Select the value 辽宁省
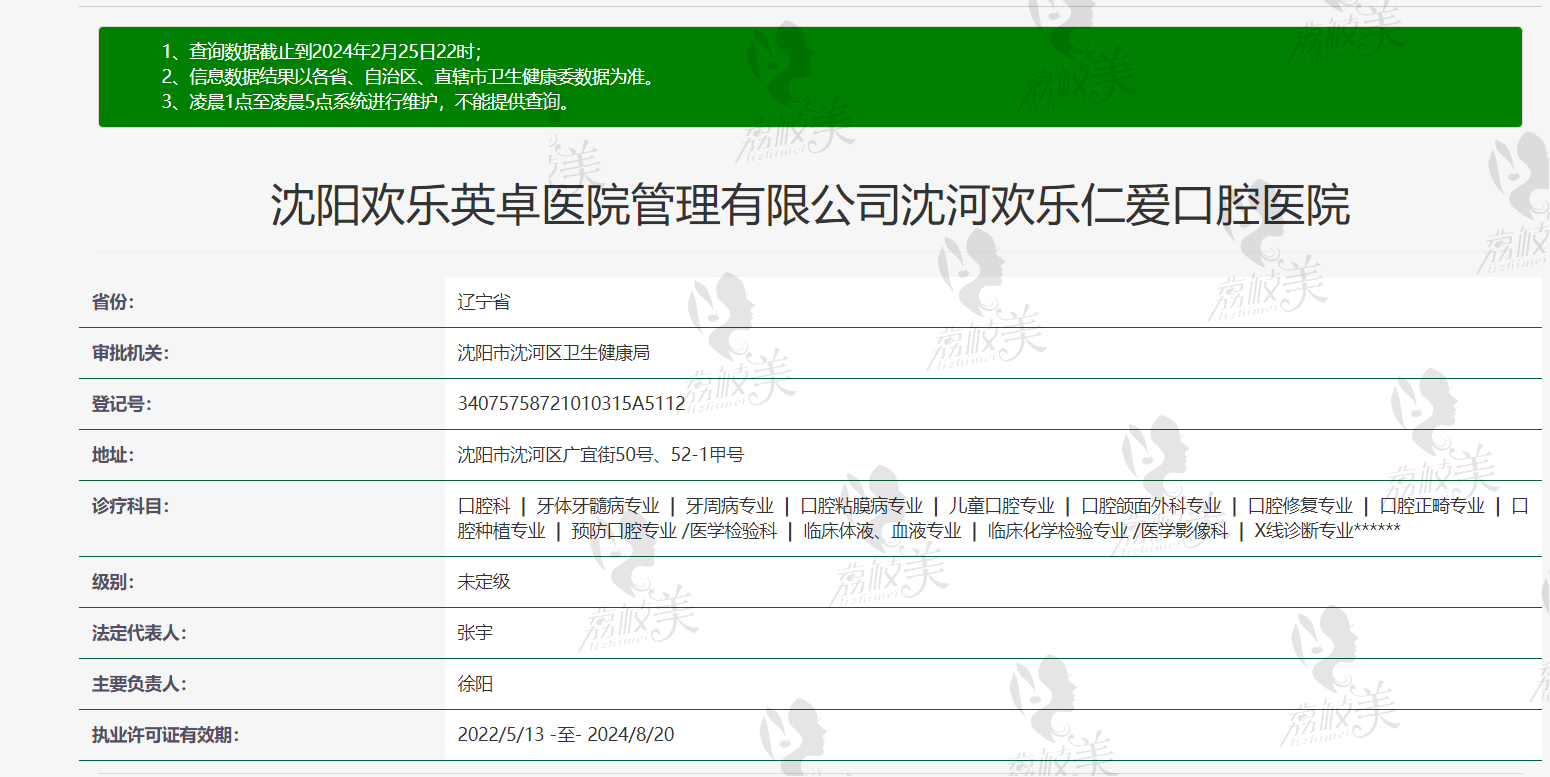 coord(484,302)
